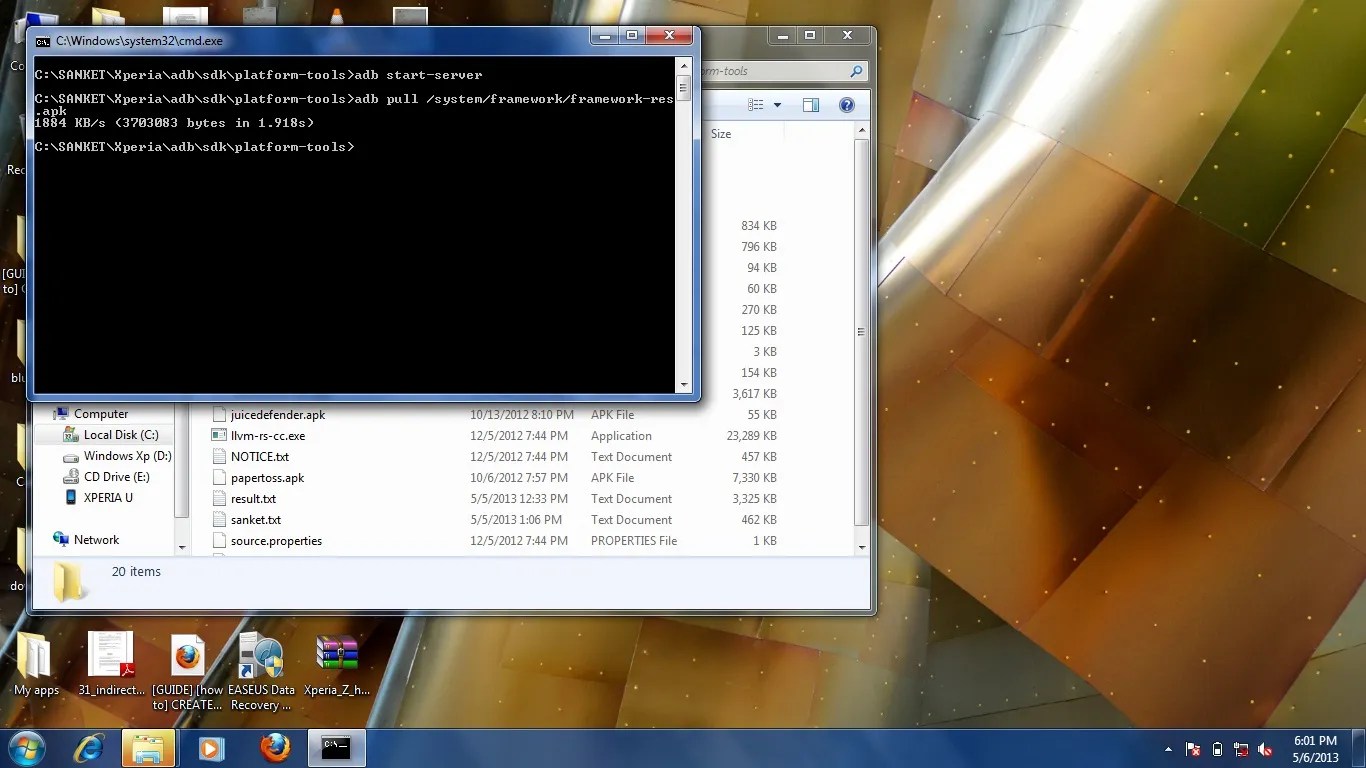This screenshot has width=1366, height=768.
Task: Click cmd window scroll-up arrow
Action: click(x=684, y=66)
